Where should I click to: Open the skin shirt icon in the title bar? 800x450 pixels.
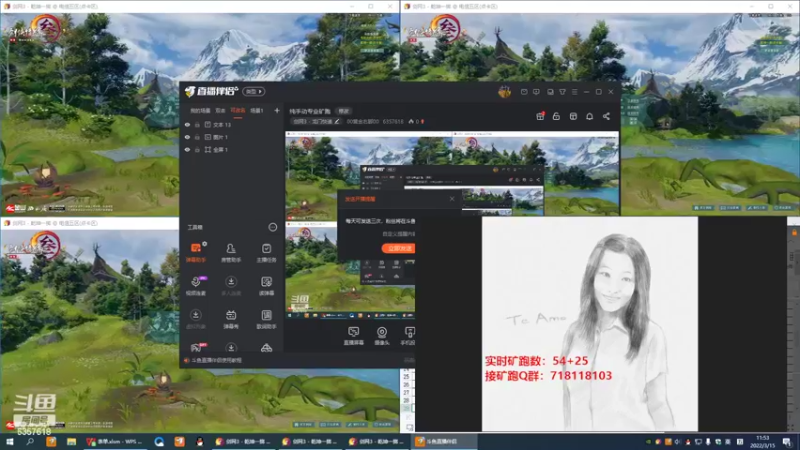click(562, 92)
